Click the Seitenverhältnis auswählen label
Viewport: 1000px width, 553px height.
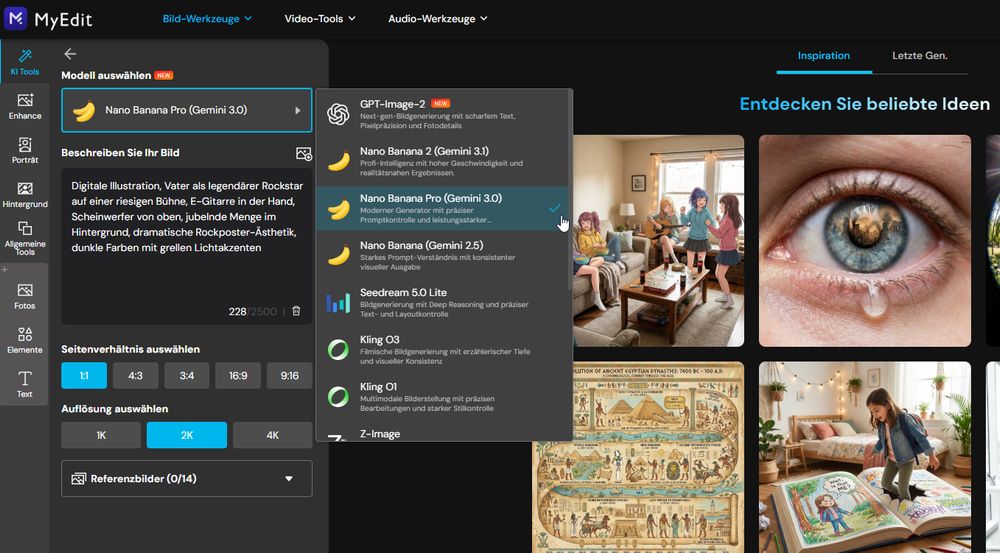click(x=130, y=349)
